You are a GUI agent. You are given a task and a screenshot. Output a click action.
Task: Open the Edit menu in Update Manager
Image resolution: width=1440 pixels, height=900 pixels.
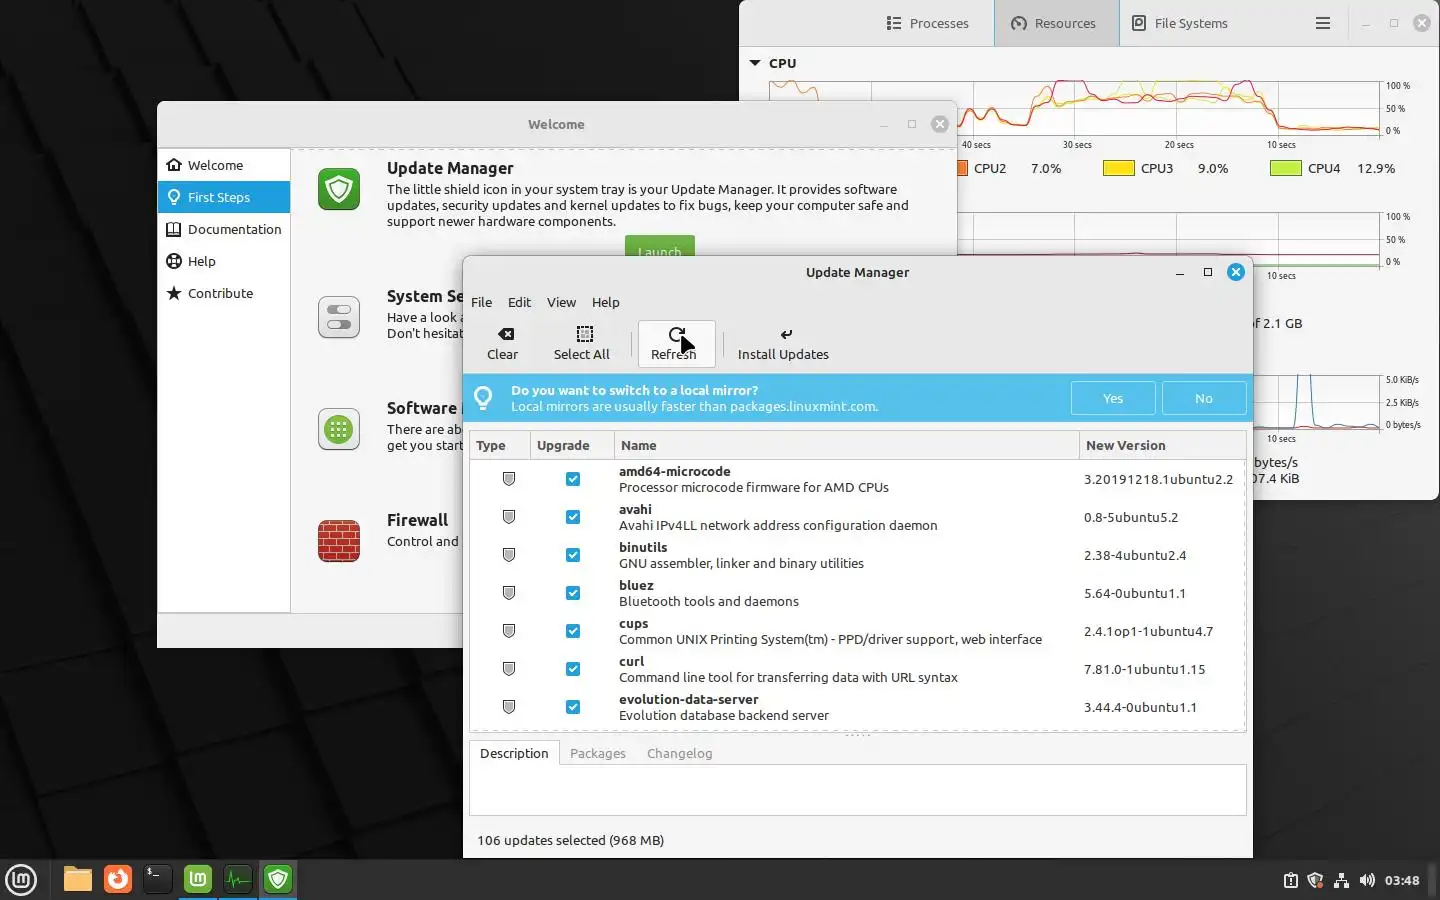coord(519,302)
